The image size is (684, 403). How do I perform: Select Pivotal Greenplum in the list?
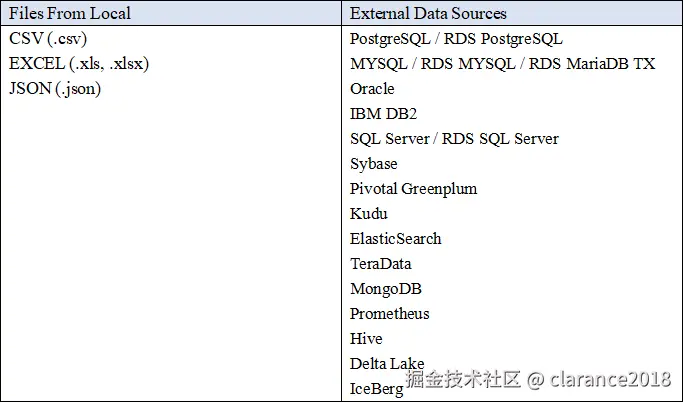pos(414,189)
